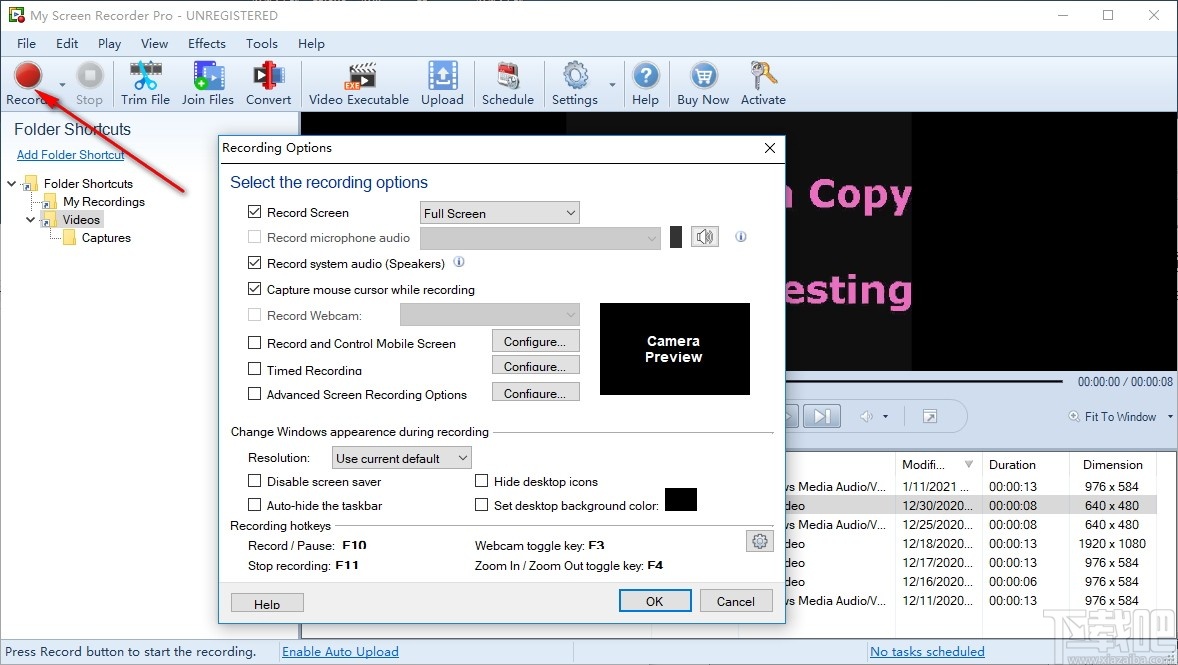The image size is (1178, 665).
Task: Open the Video Executable tool
Action: click(x=357, y=82)
